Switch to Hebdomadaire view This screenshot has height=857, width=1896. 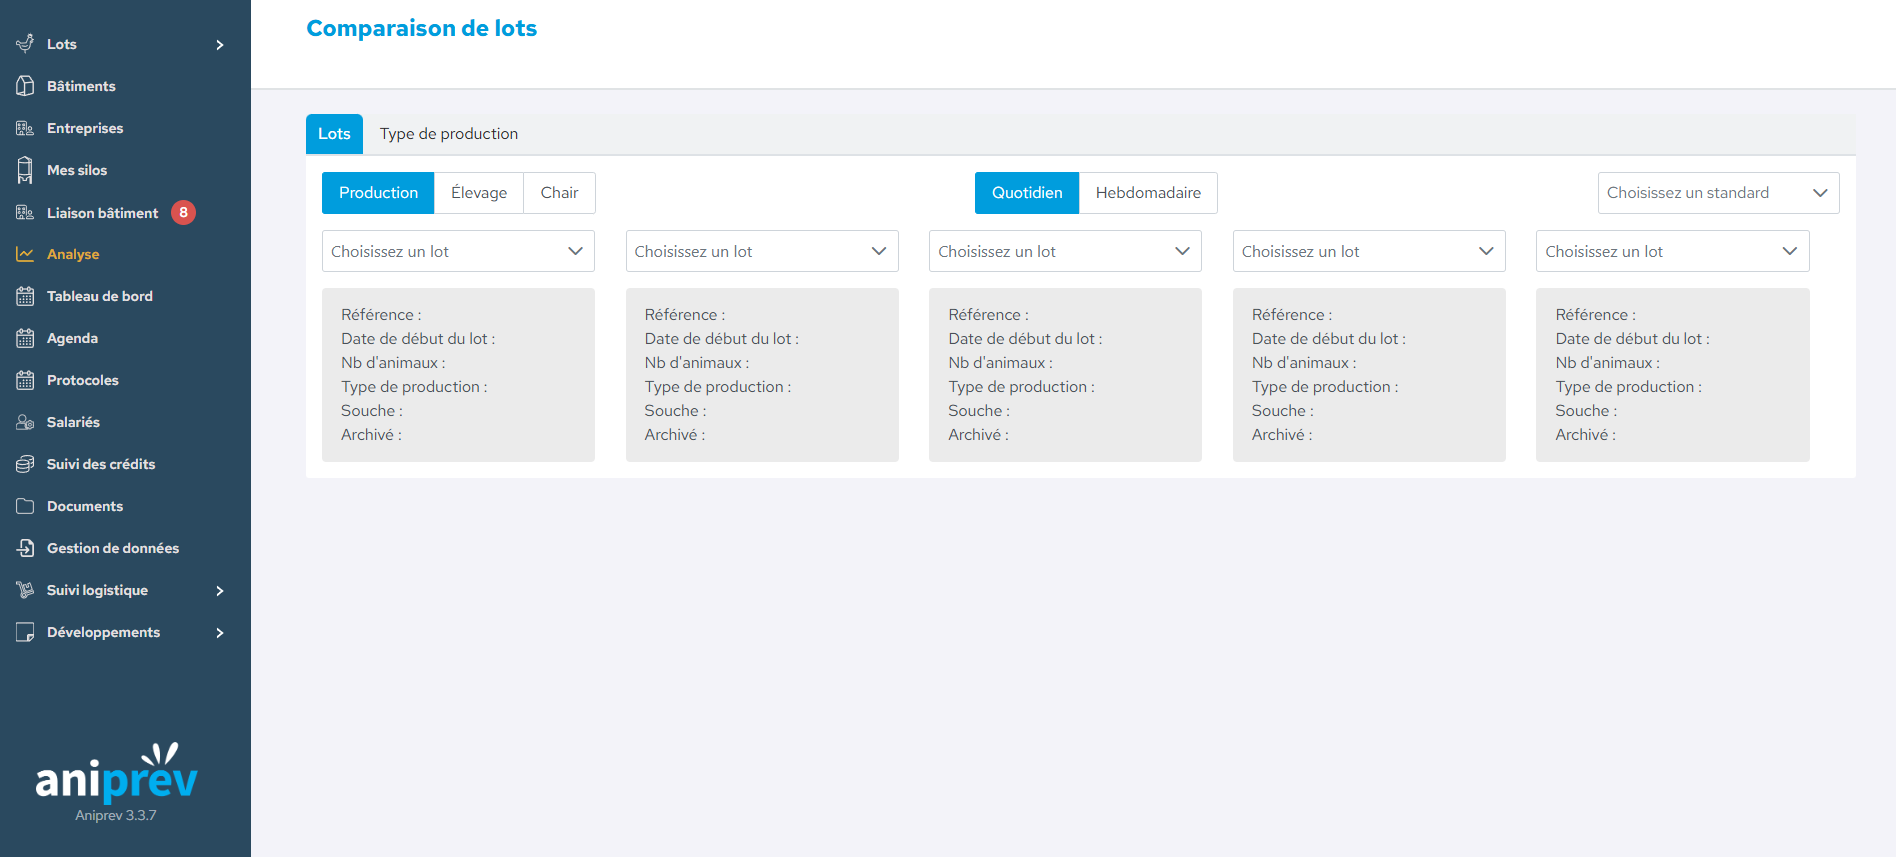click(x=1147, y=193)
